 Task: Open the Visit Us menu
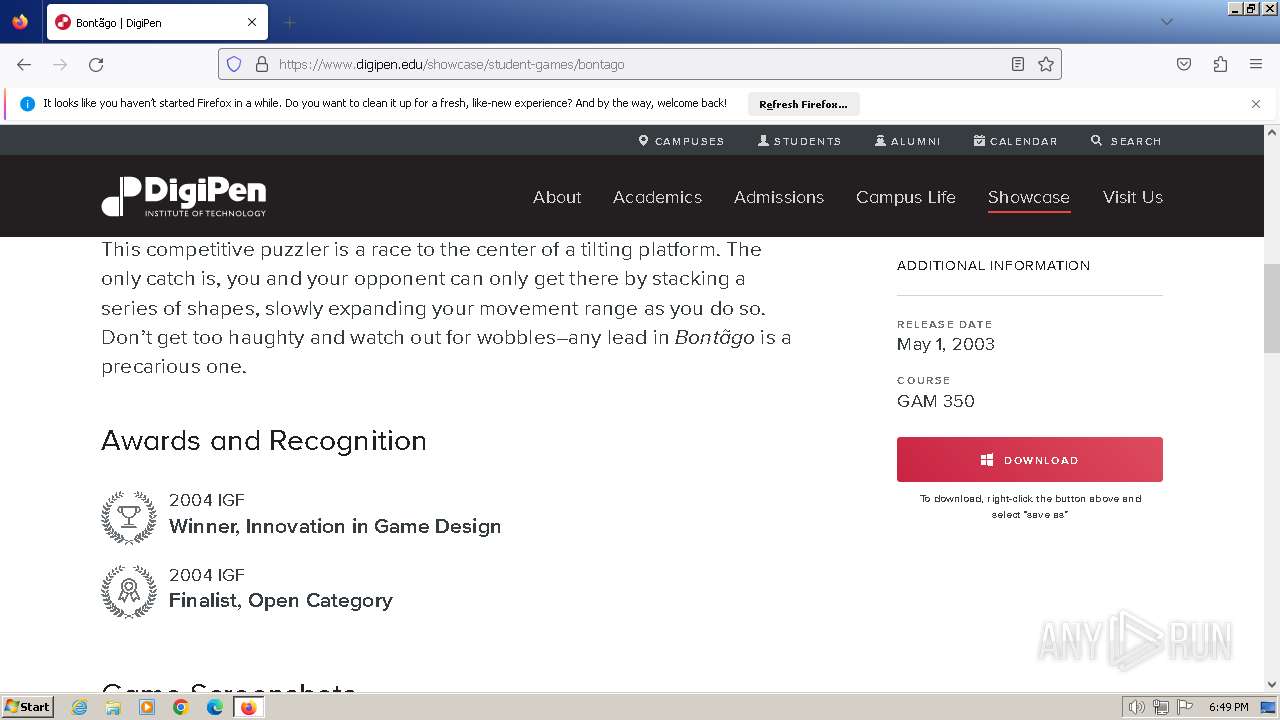[x=1133, y=197]
